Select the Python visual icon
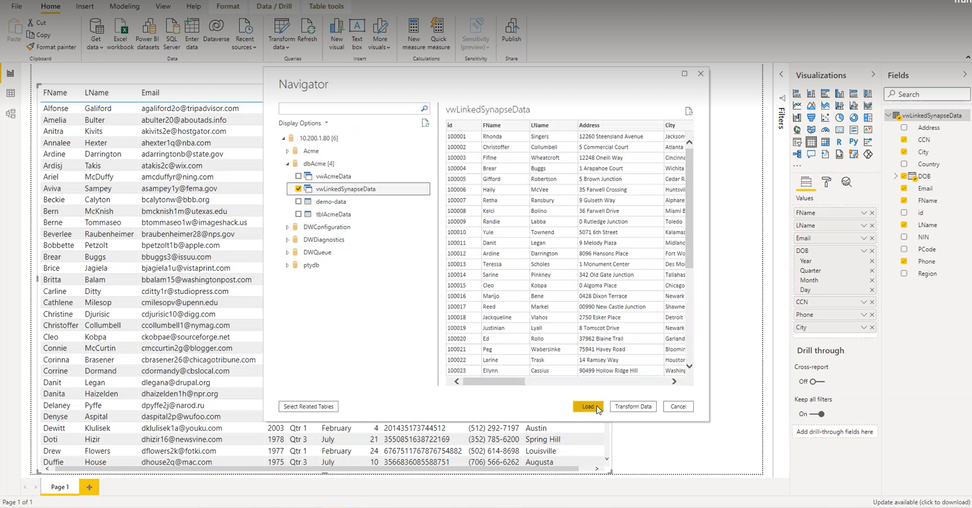This screenshot has height=508, width=972. tap(854, 142)
